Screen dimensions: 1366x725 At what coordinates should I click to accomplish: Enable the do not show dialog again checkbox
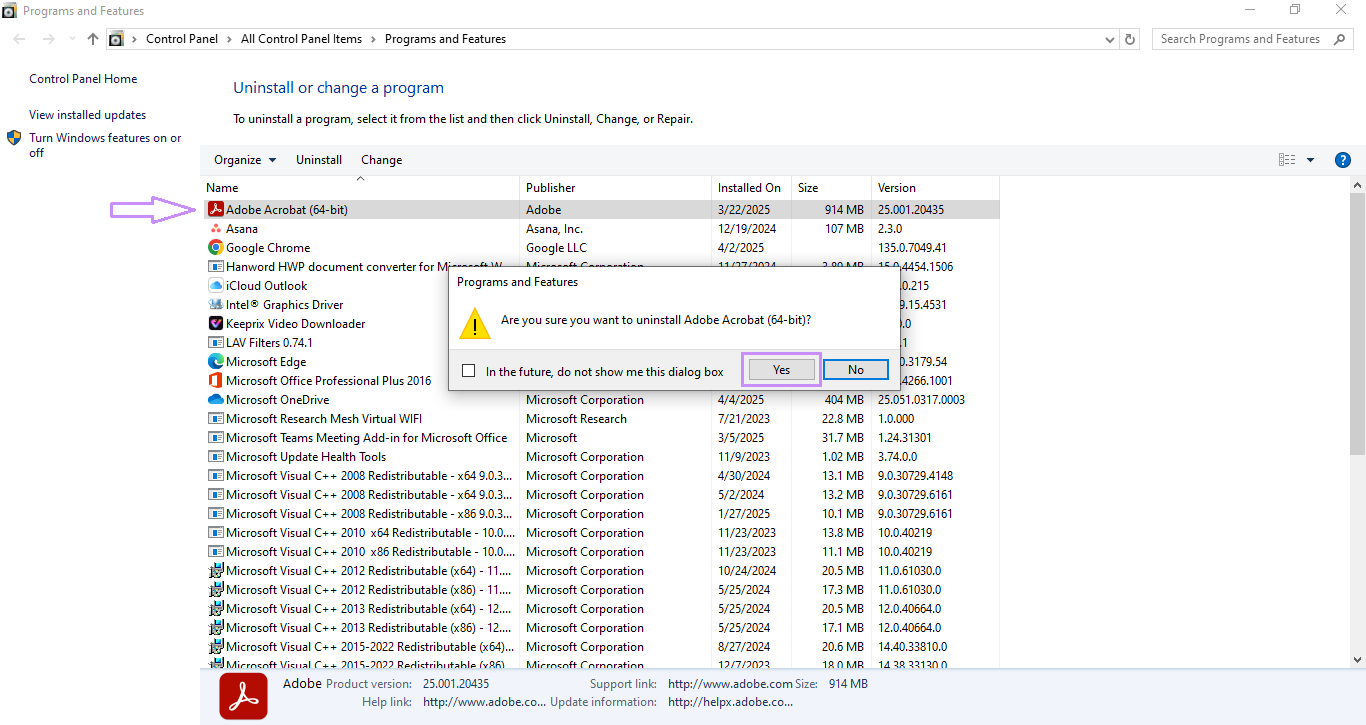click(468, 370)
